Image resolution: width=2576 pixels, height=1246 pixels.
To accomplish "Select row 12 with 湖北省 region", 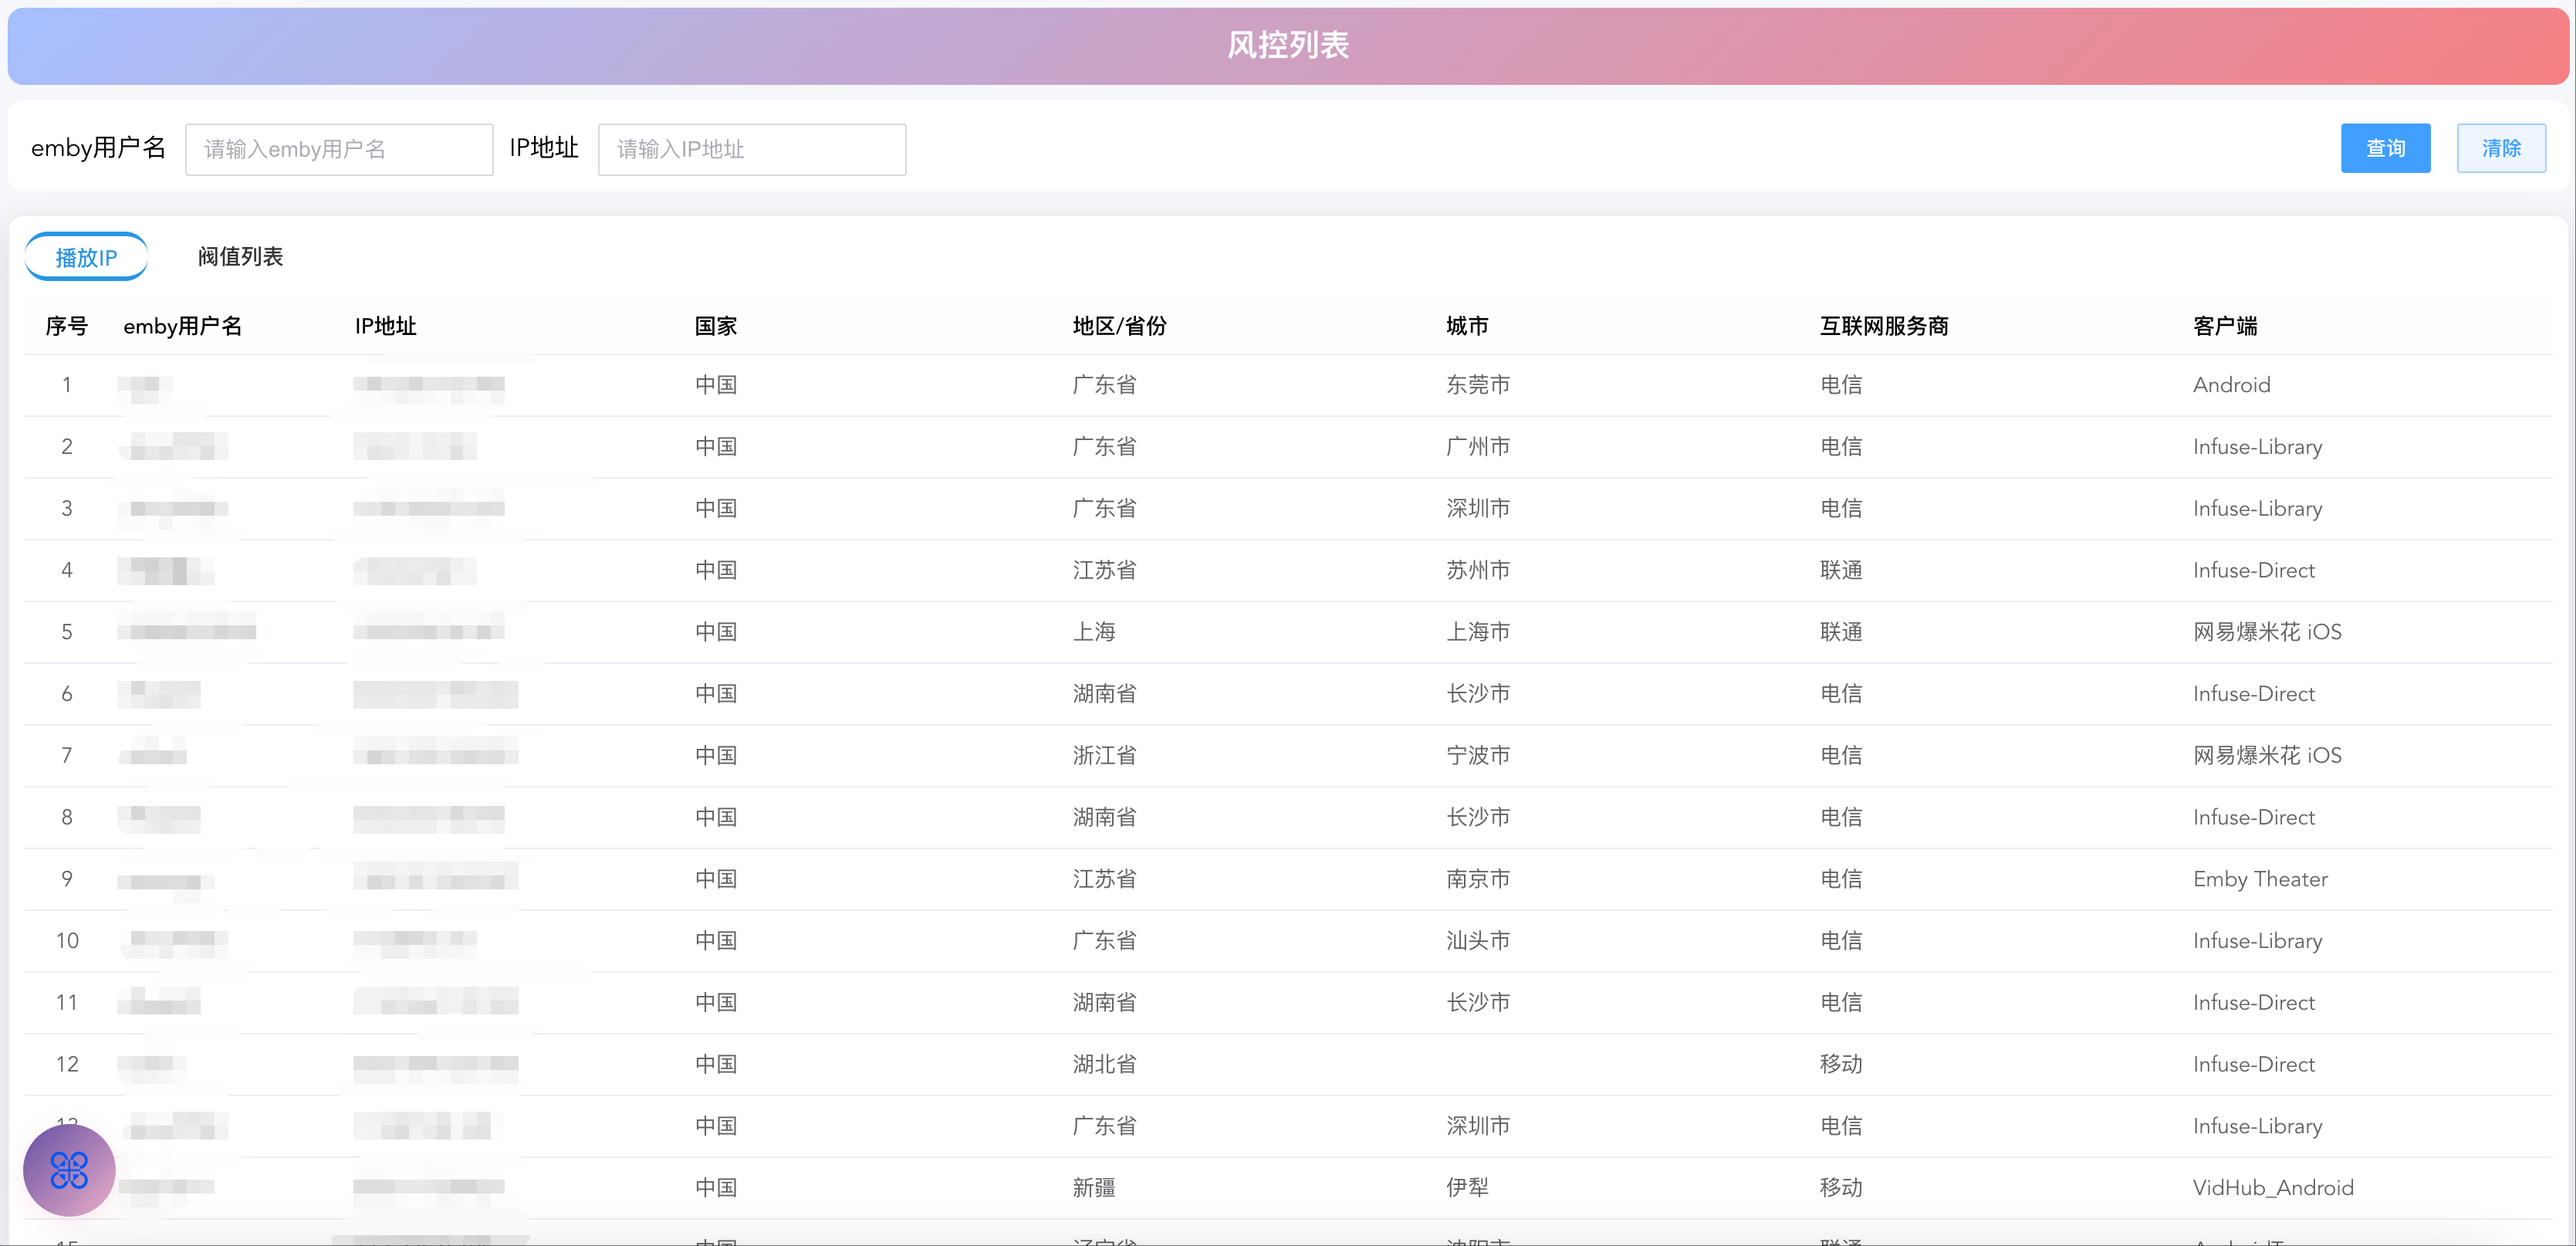I will click(1104, 1064).
